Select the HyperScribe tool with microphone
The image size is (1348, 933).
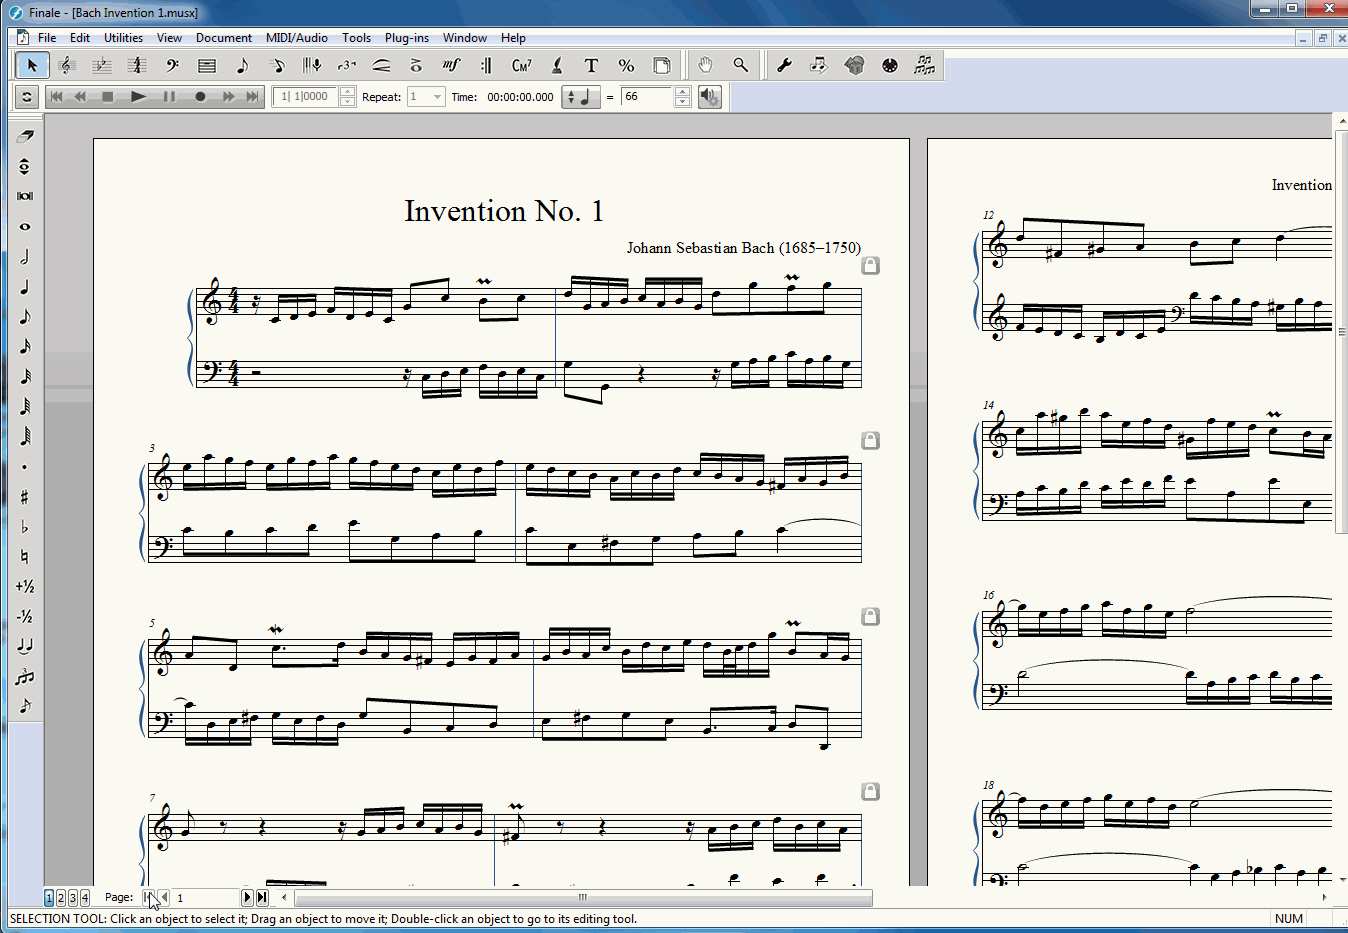click(312, 66)
